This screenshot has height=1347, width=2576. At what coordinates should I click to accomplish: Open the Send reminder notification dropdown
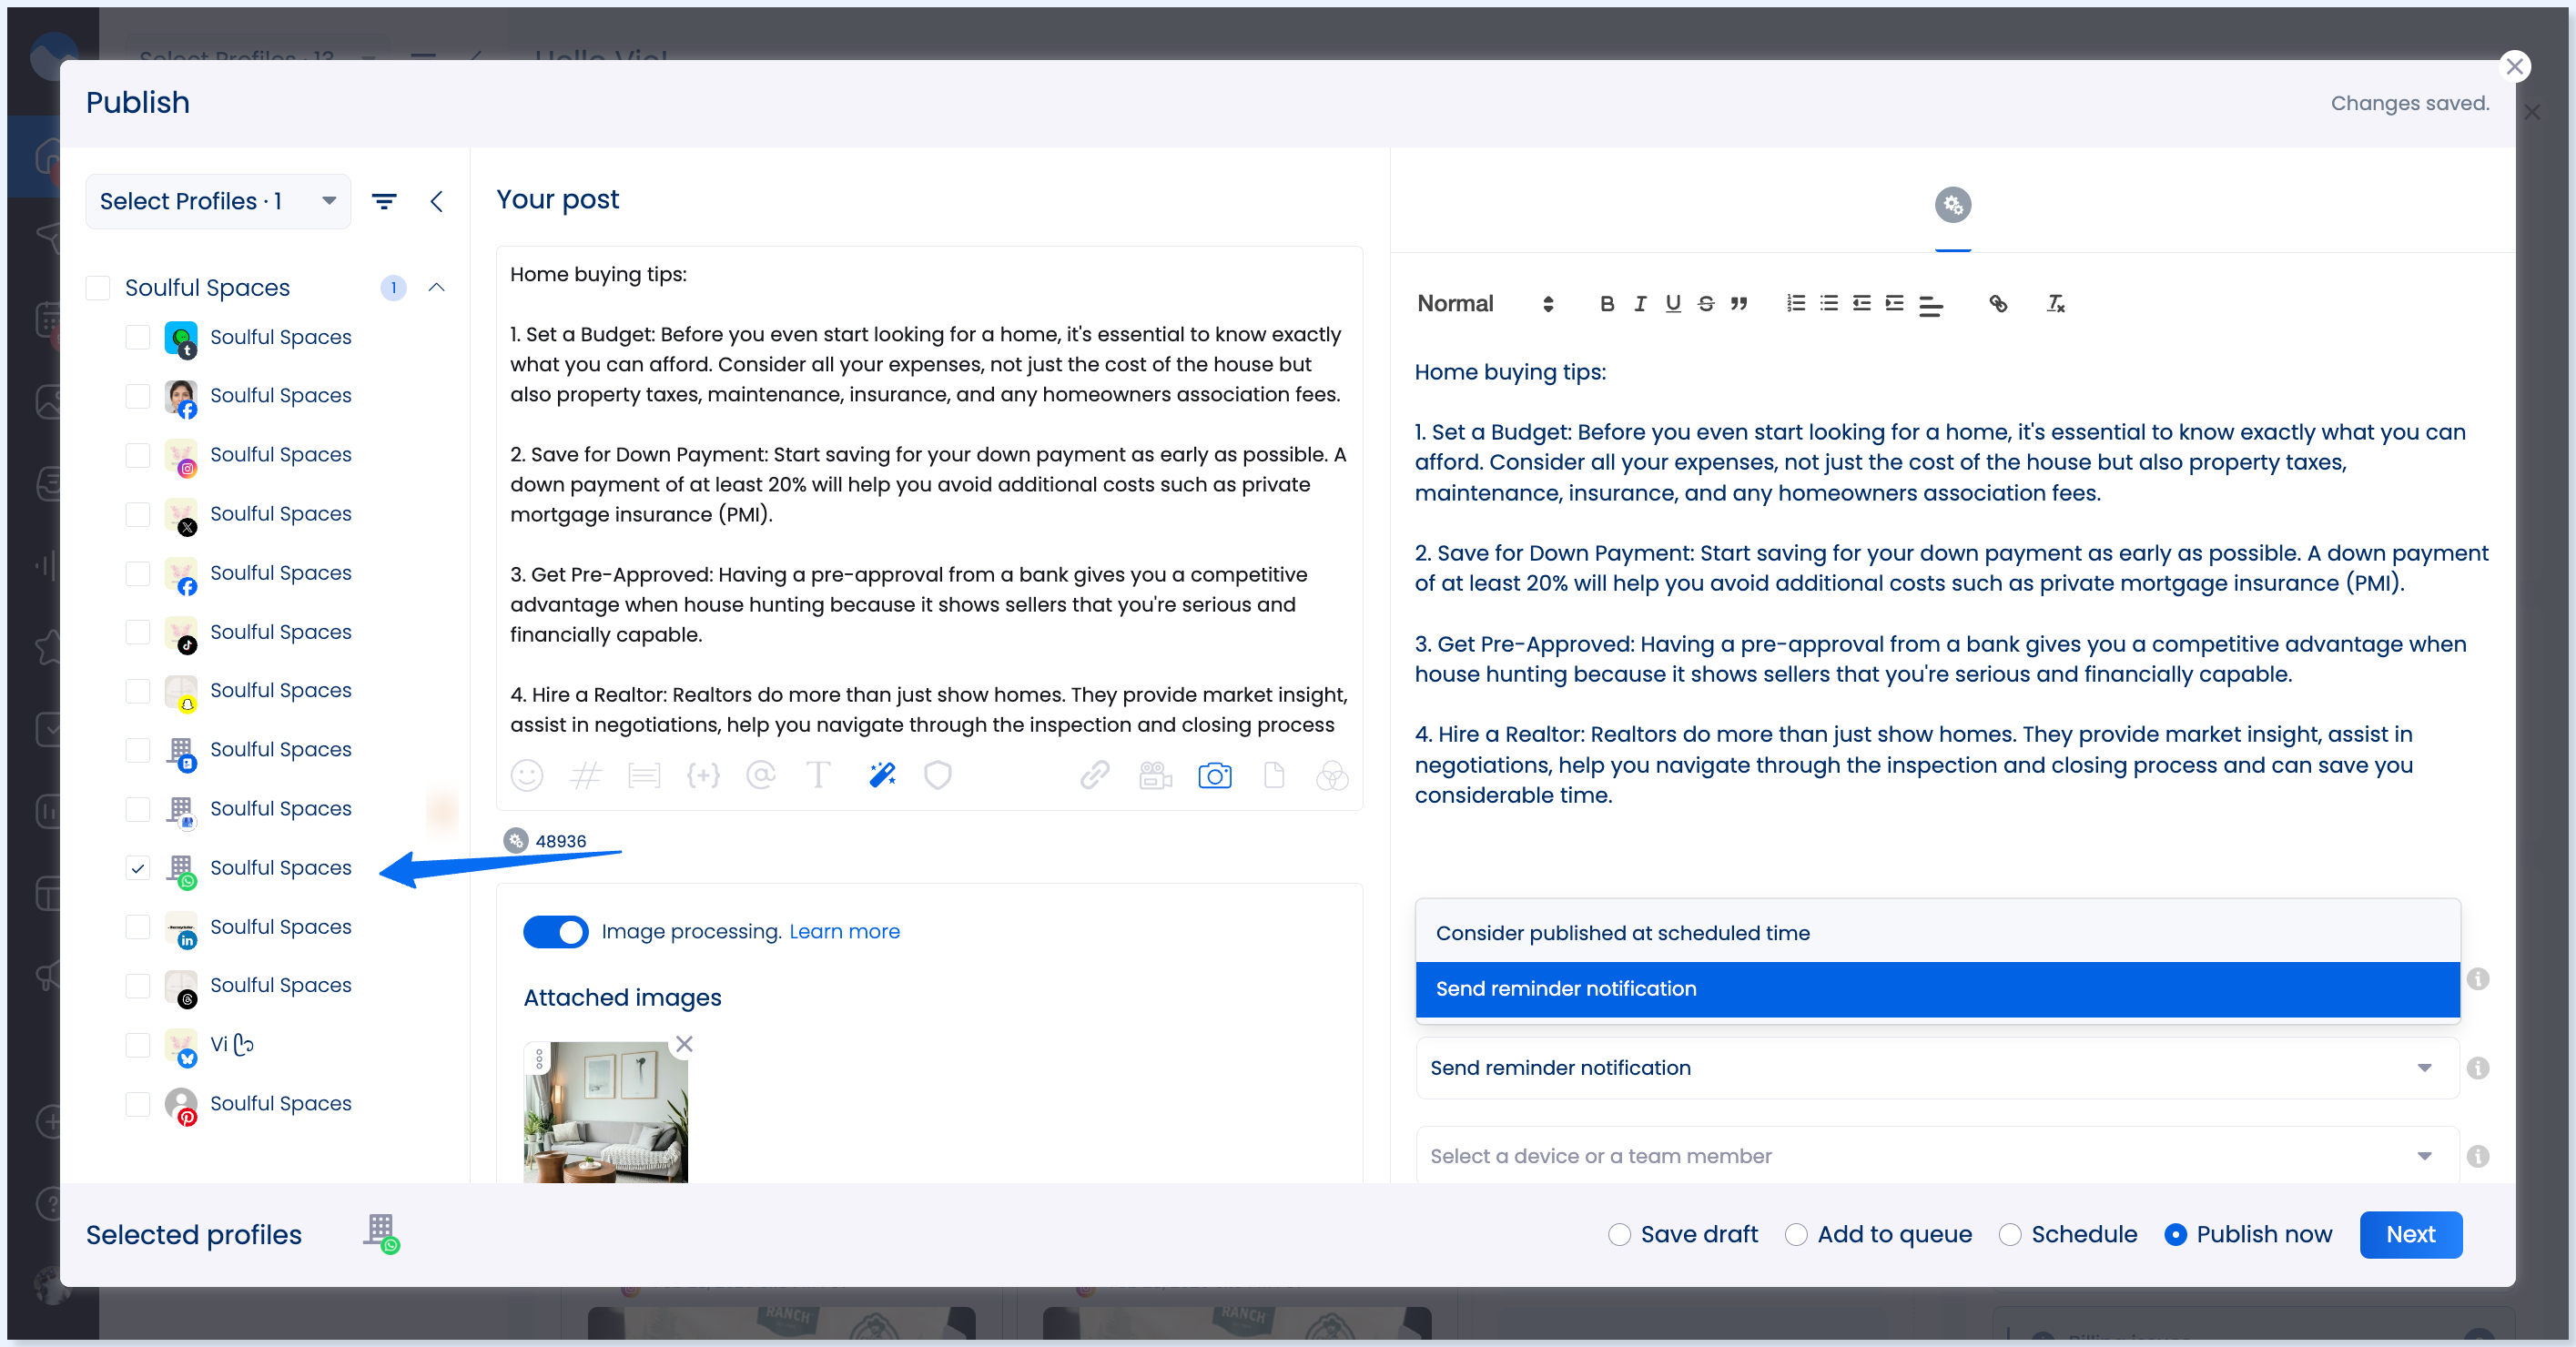pos(1937,1068)
